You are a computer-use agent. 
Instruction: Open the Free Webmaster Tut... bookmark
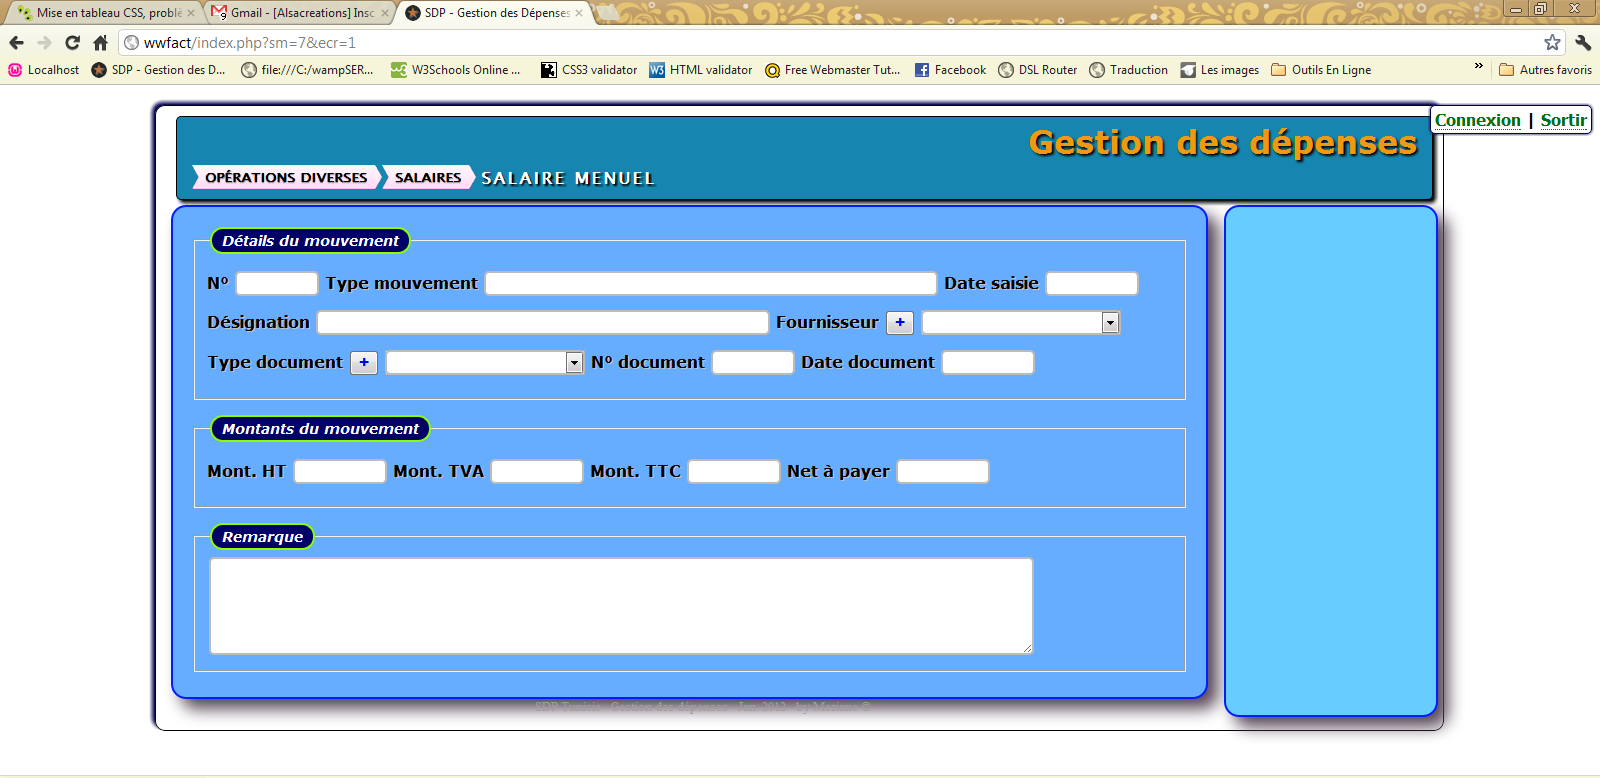832,70
